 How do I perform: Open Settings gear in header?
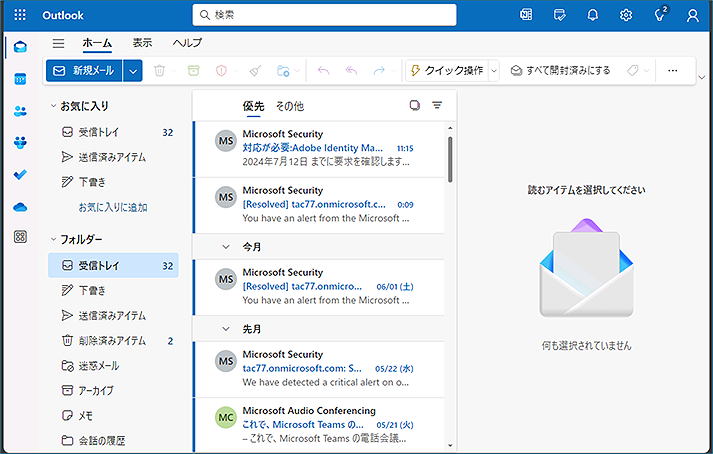[x=626, y=15]
